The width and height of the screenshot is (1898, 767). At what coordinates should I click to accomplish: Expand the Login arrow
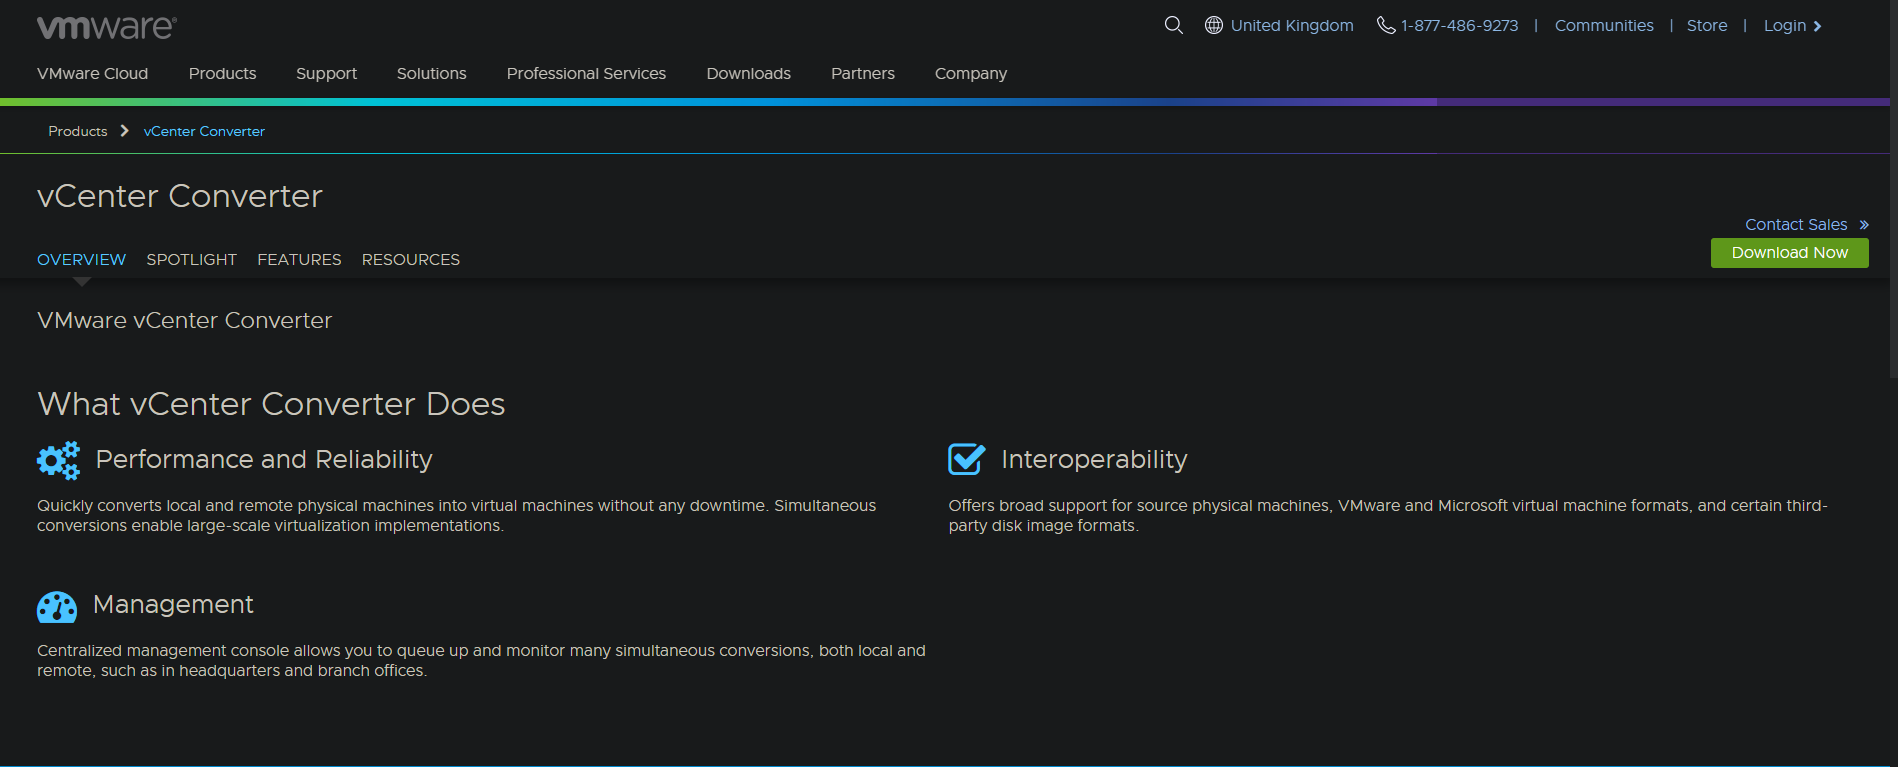[1817, 26]
